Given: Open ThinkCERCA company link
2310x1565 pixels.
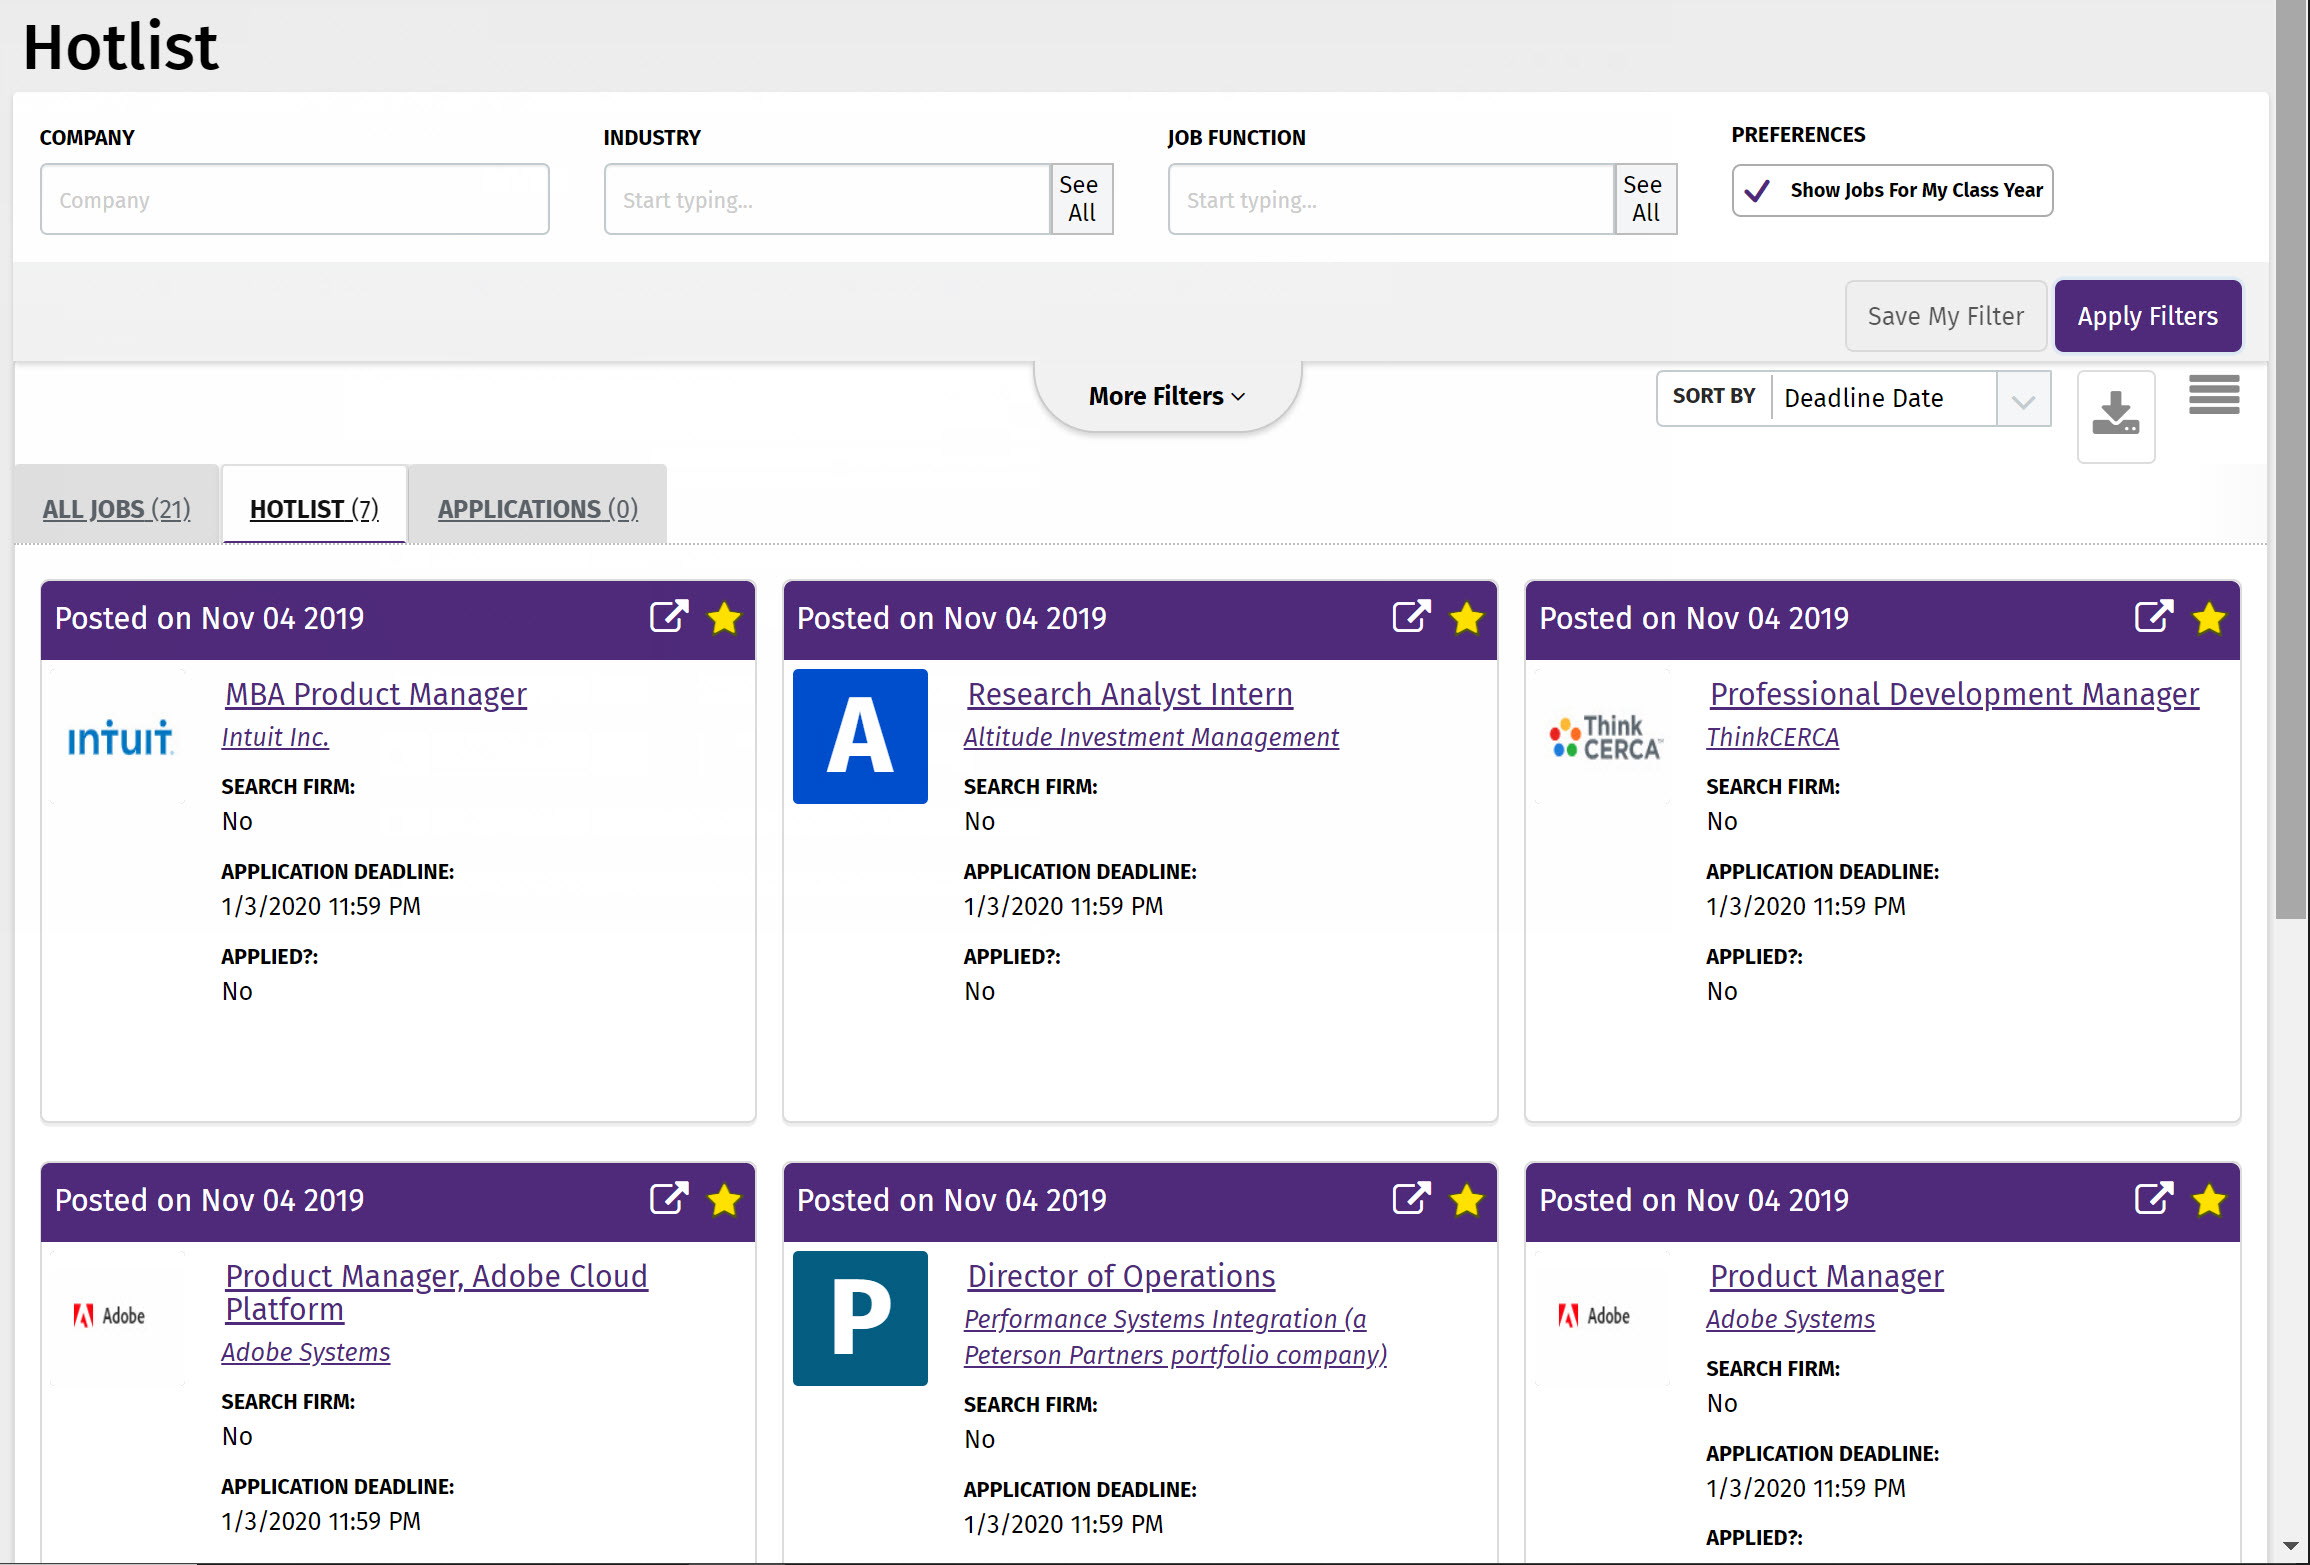Looking at the screenshot, I should click(x=1772, y=737).
